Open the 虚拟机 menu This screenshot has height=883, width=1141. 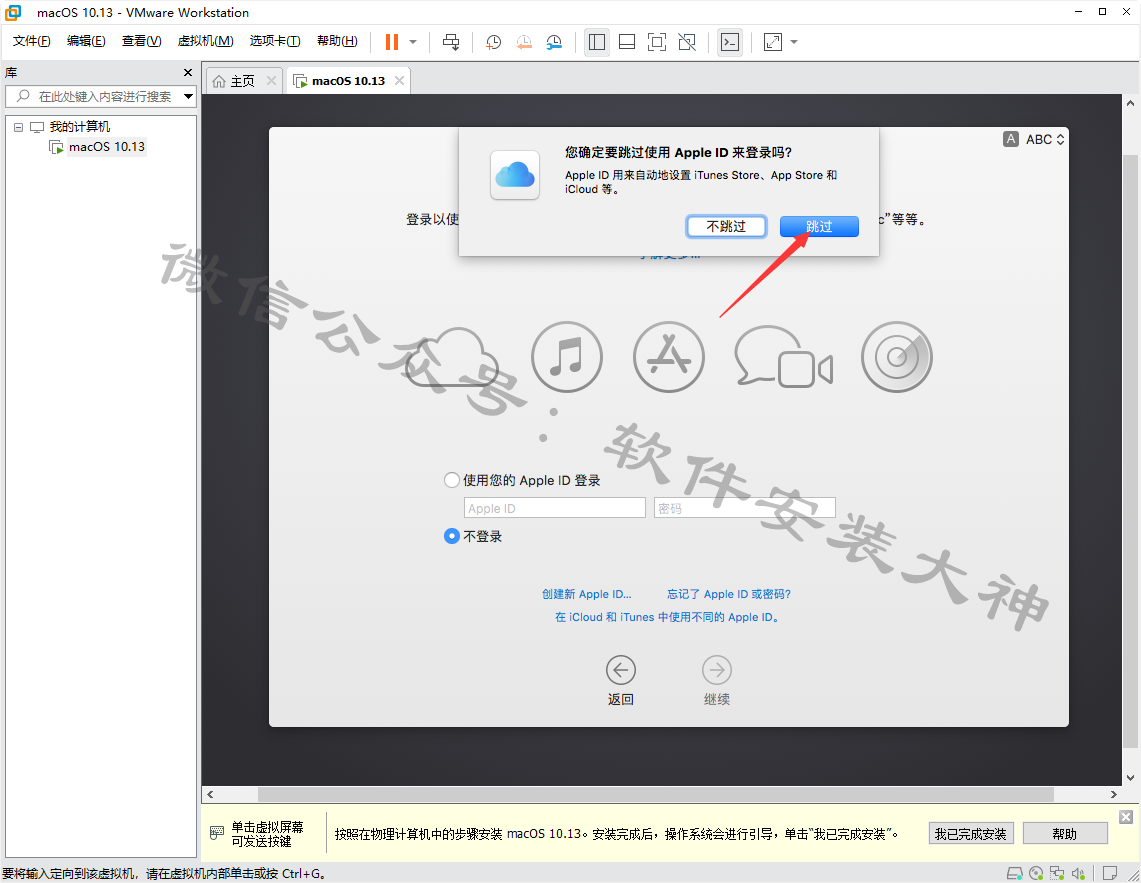tap(205, 41)
